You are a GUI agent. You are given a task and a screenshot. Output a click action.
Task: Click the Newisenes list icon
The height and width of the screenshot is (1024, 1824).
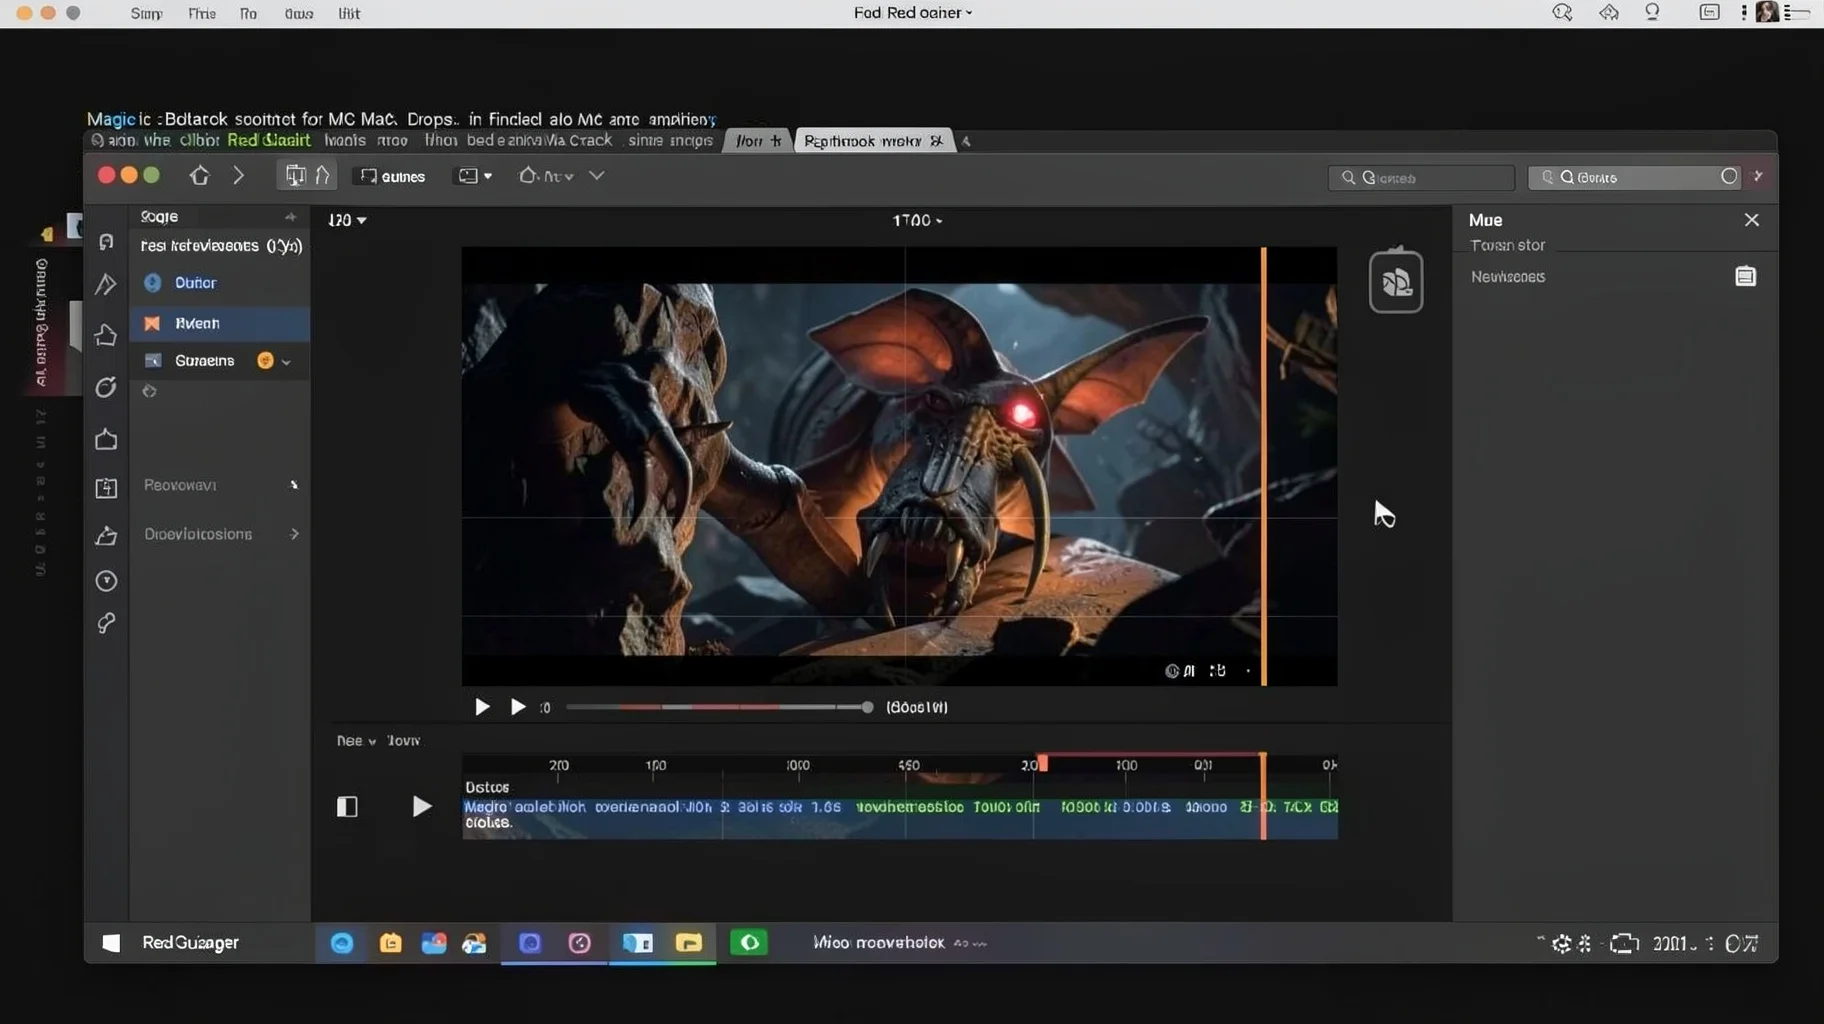[x=1745, y=276]
